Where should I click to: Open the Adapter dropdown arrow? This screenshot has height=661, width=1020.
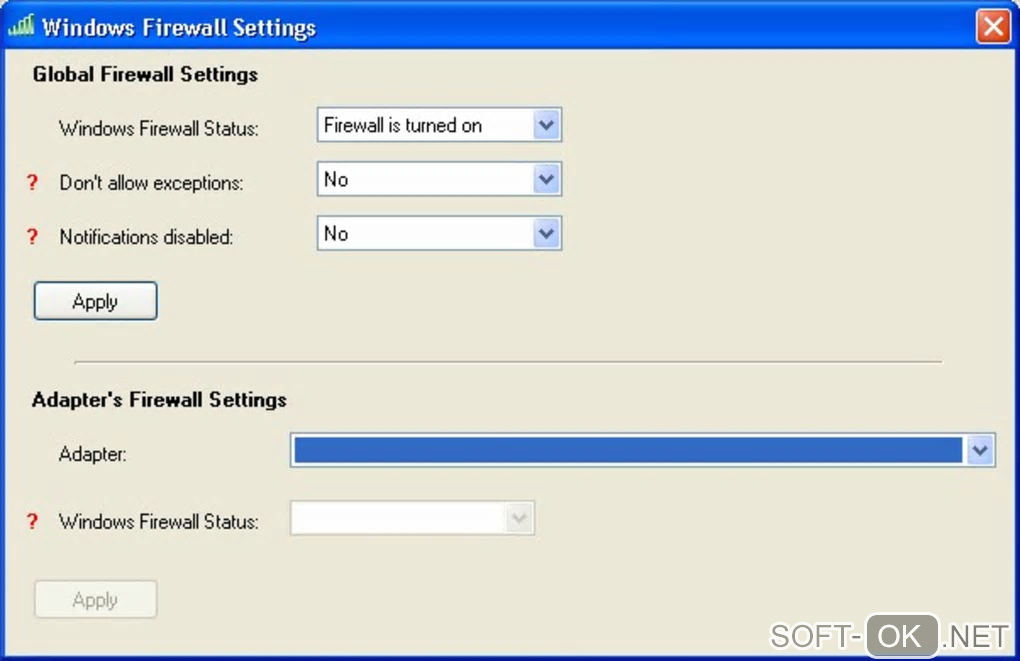pyautogui.click(x=980, y=452)
